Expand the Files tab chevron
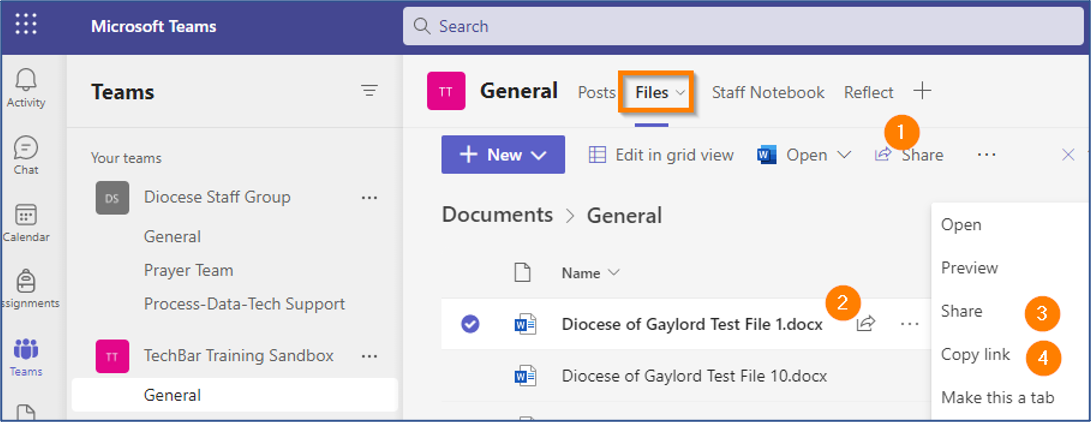This screenshot has width=1092, height=422. click(681, 93)
